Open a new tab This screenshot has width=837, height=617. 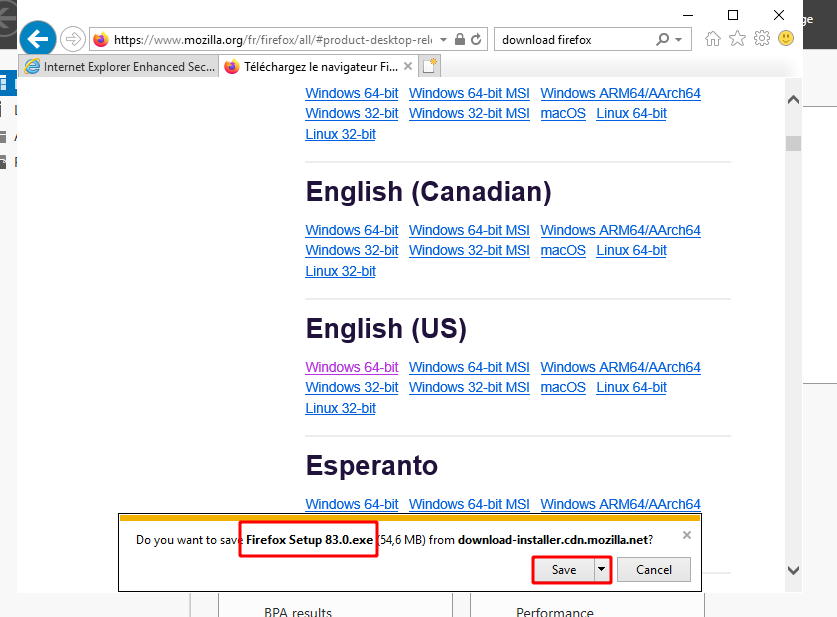point(430,66)
